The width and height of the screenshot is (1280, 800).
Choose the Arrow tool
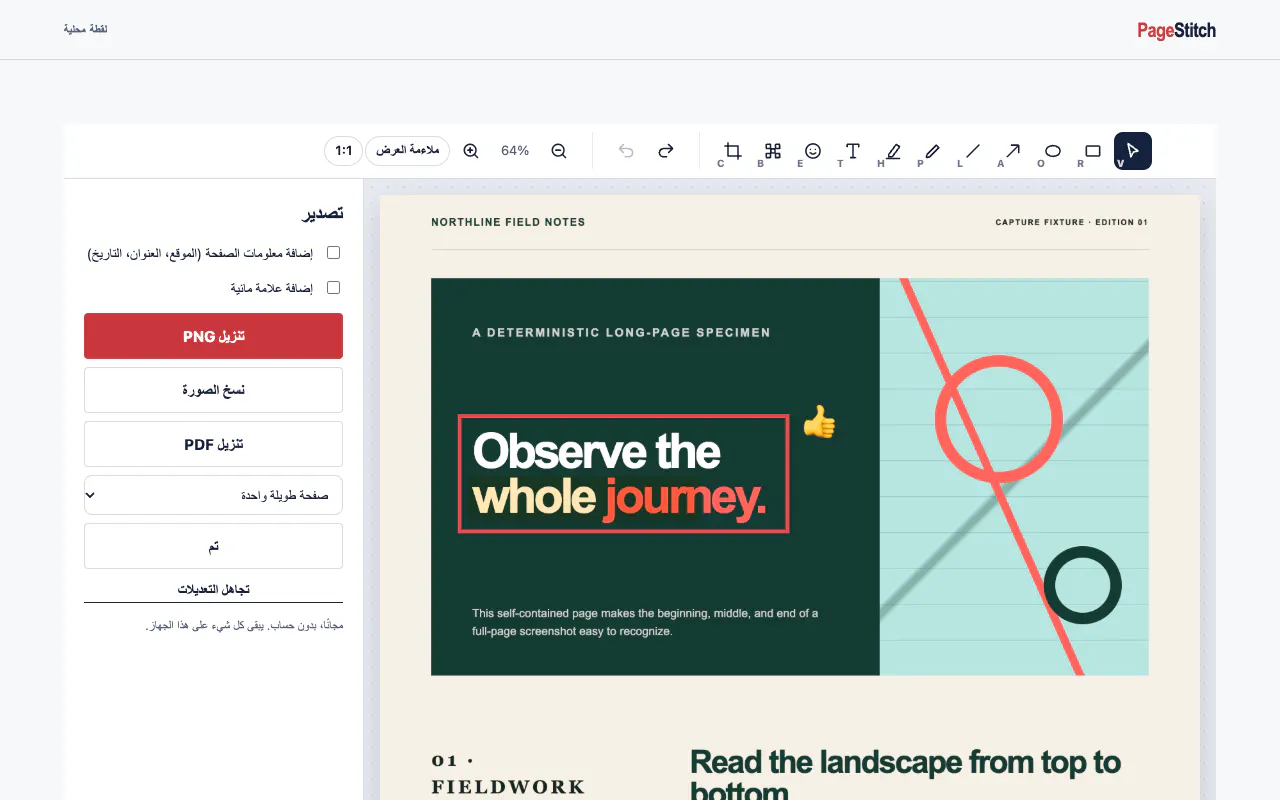[x=1013, y=151]
